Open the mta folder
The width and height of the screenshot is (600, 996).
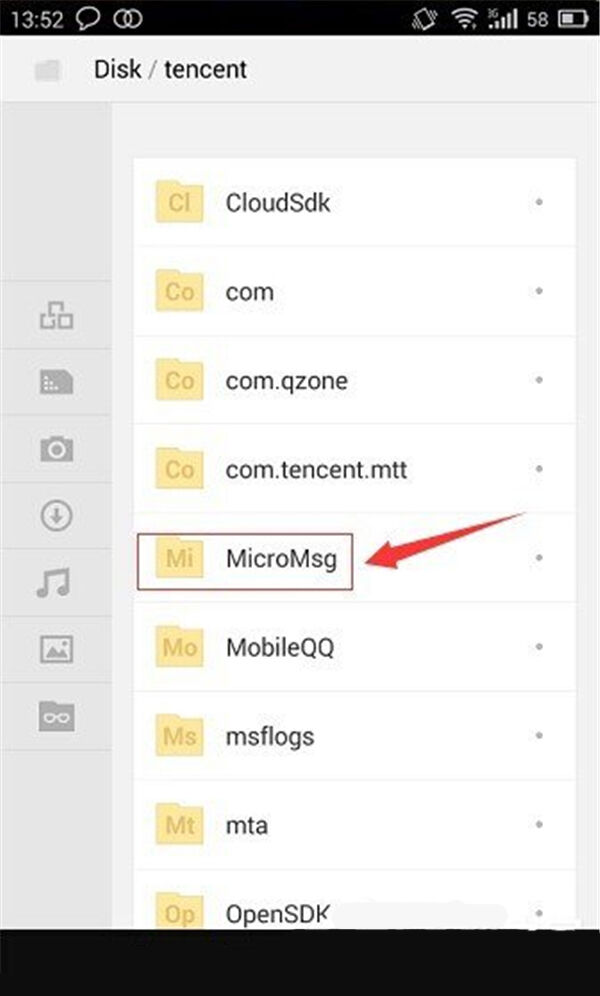[246, 826]
